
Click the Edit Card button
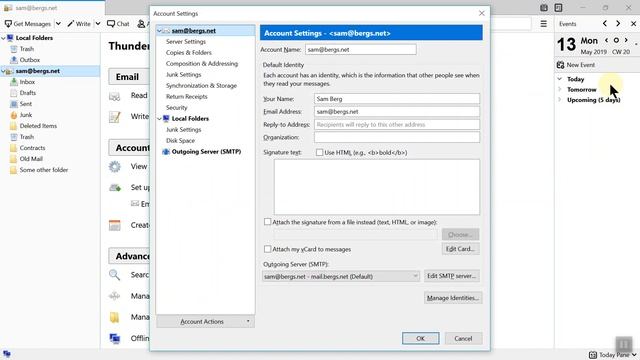click(460, 249)
